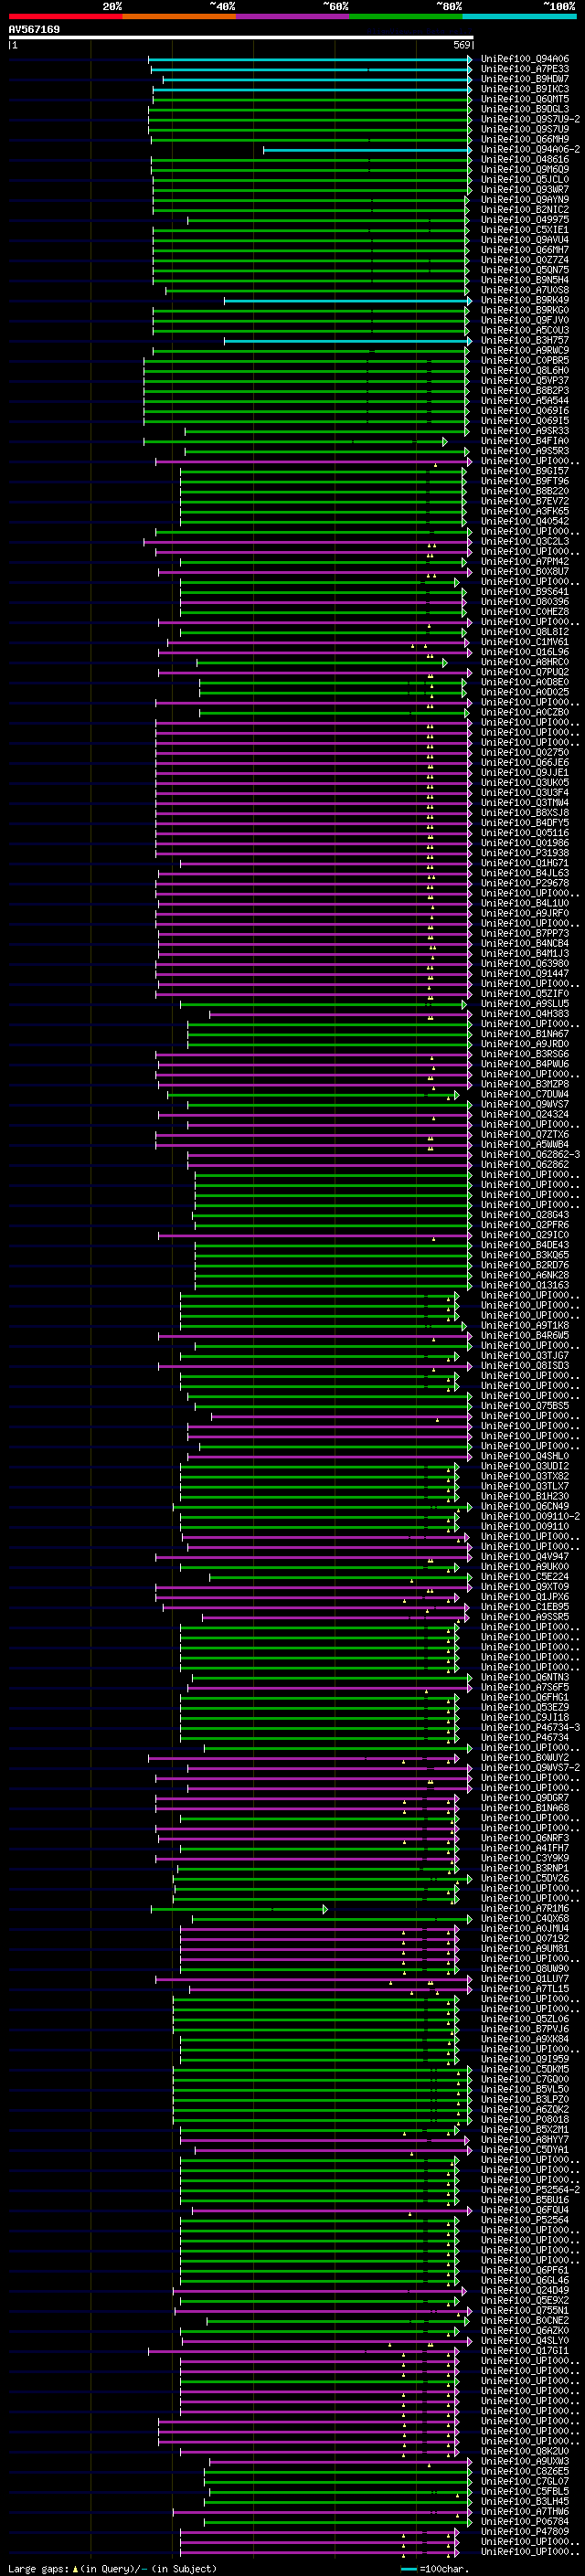Open hit UniRef100_C8Z6E5

[x=524, y=2472]
